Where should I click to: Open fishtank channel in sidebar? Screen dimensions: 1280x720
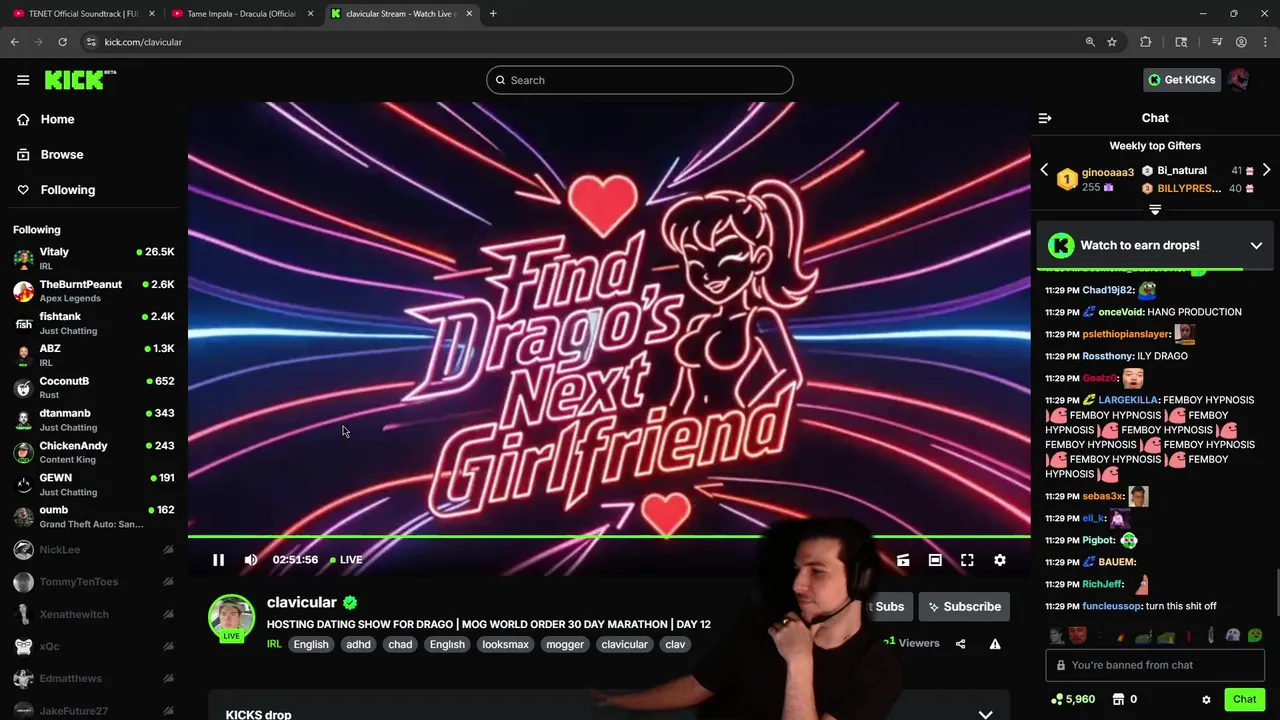click(93, 323)
